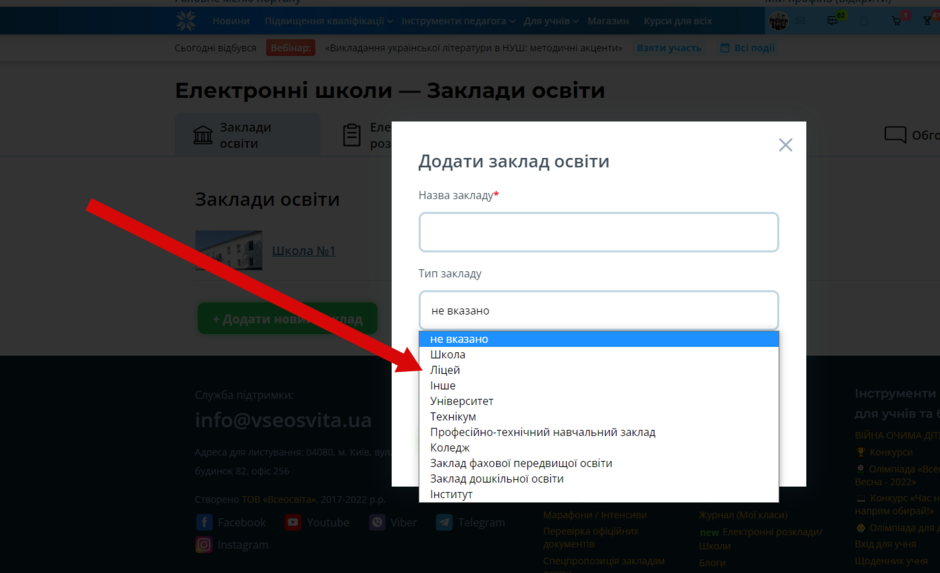Click the user profile avatar

point(779,22)
